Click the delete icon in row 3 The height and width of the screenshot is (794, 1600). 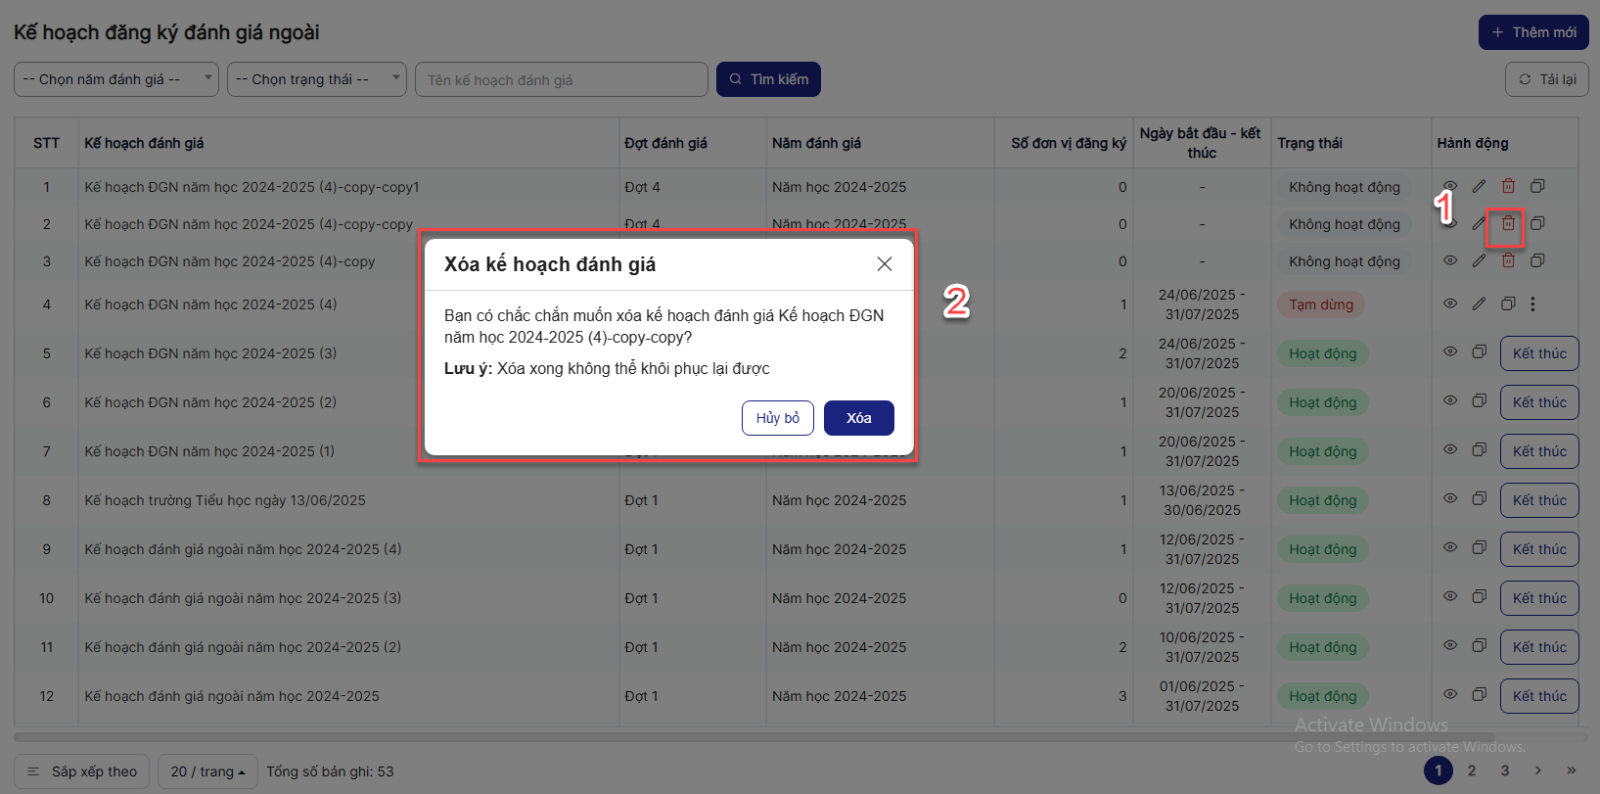click(x=1508, y=261)
